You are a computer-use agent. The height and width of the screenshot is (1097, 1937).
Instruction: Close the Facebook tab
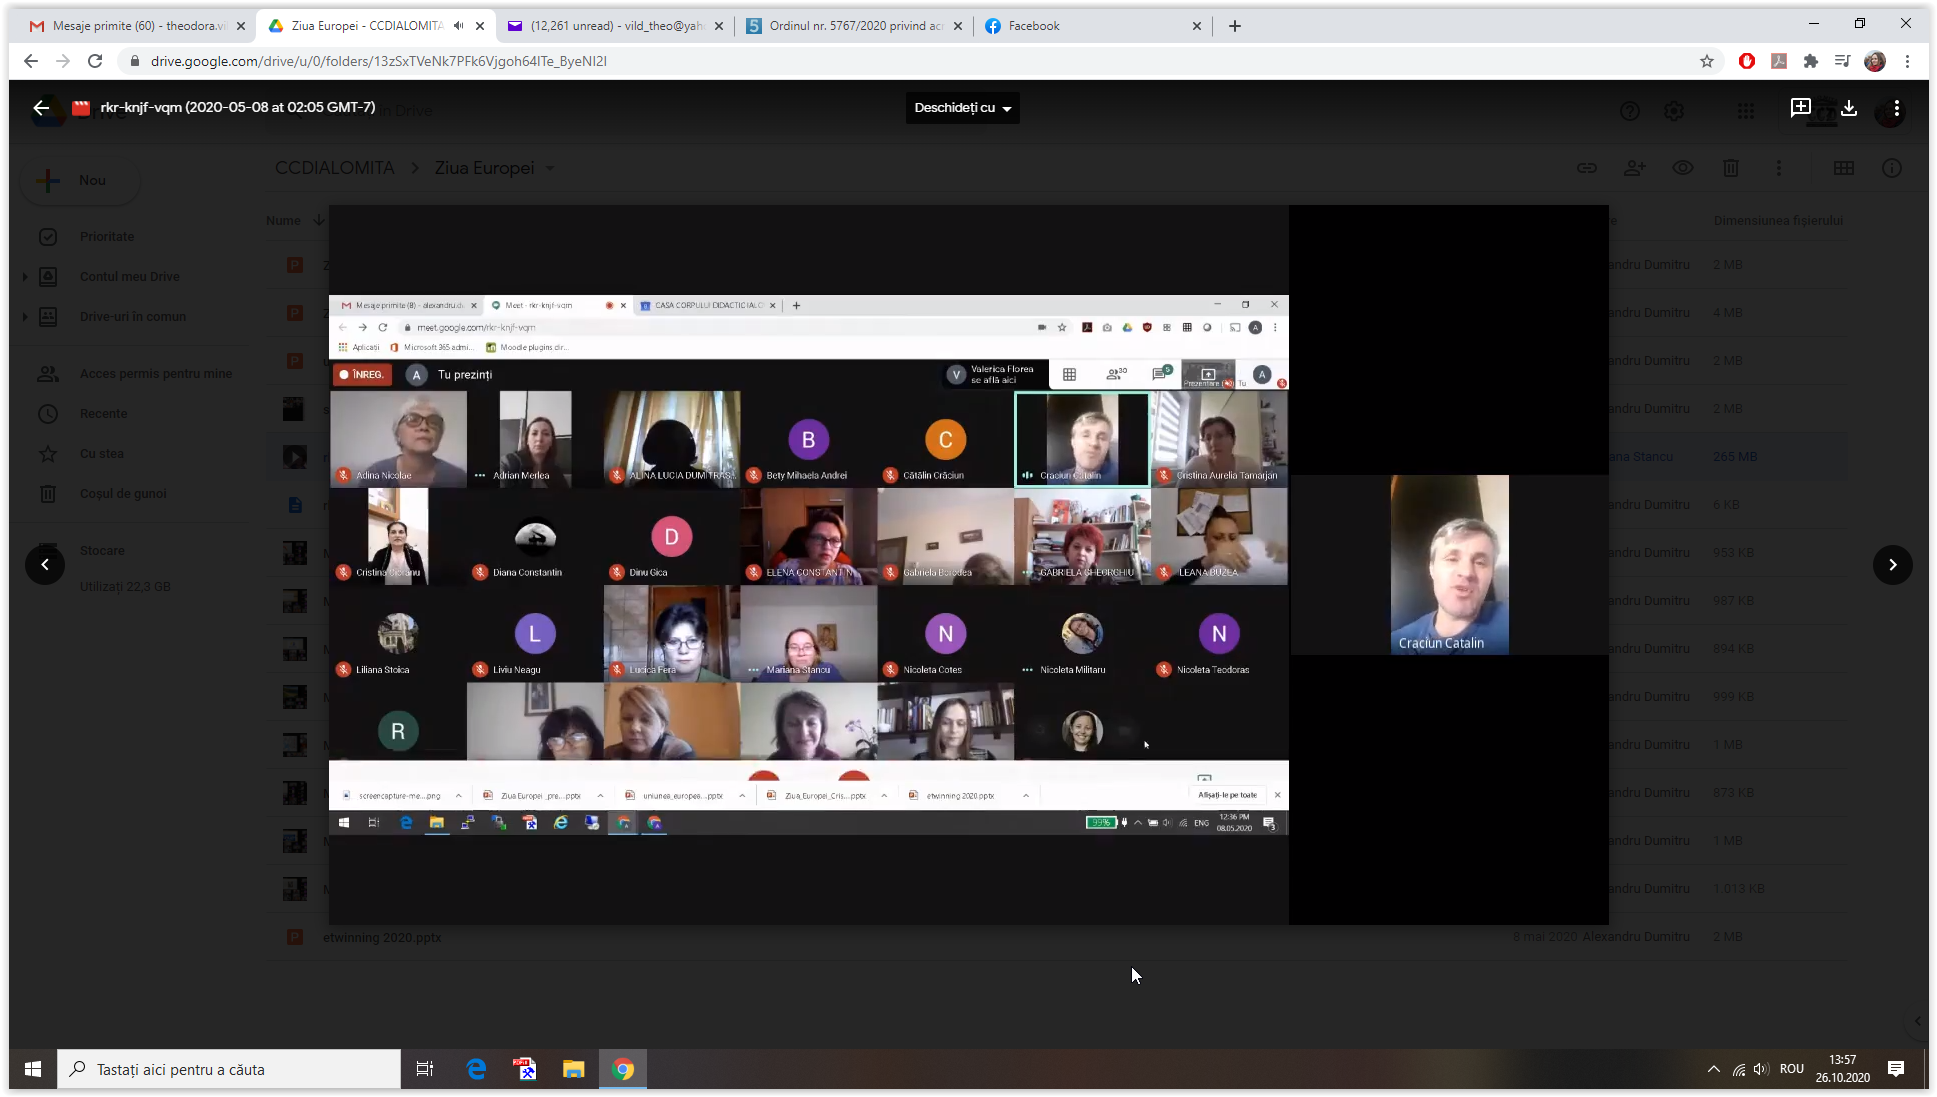(x=1197, y=26)
